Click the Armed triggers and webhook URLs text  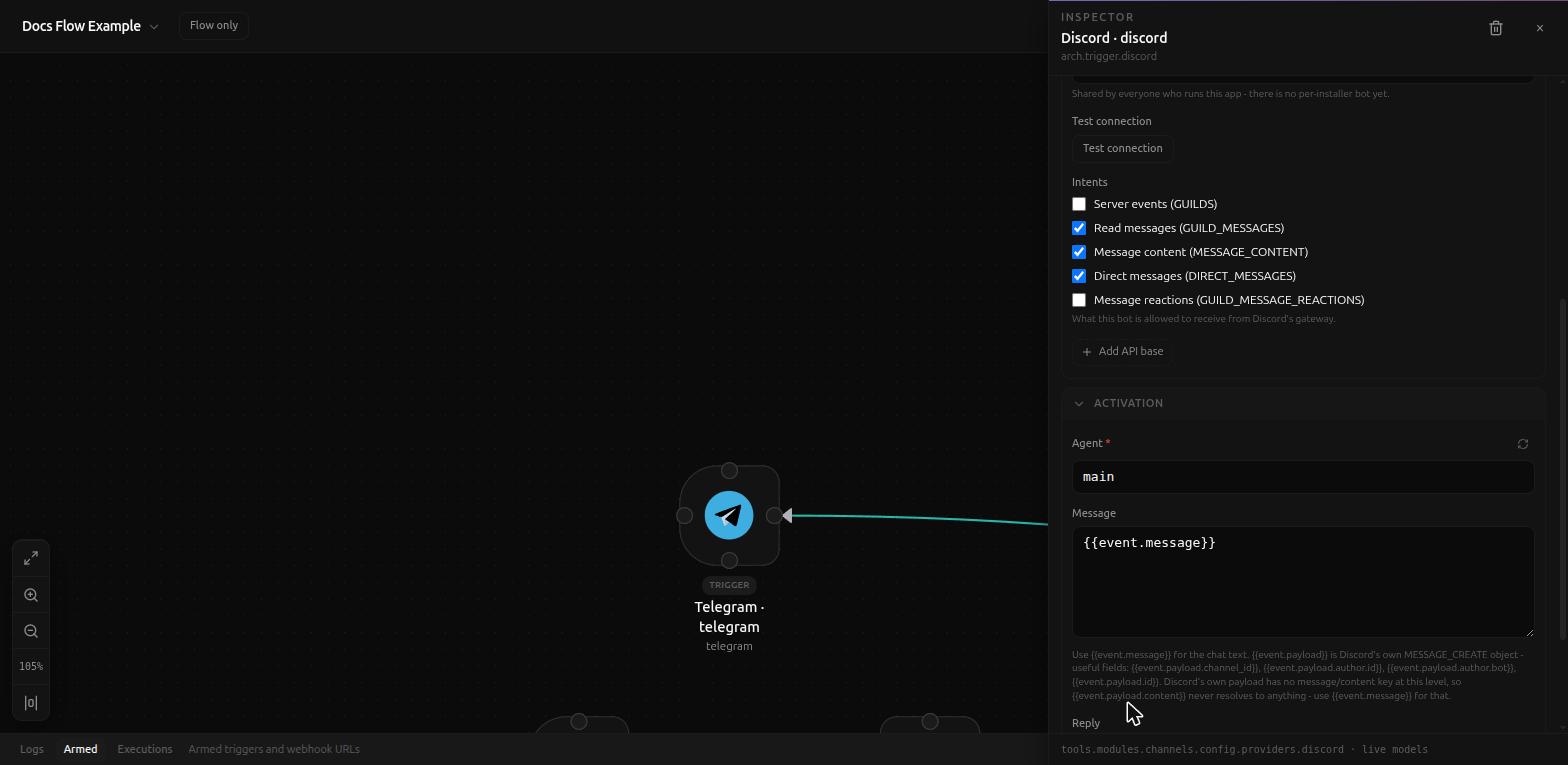point(274,749)
